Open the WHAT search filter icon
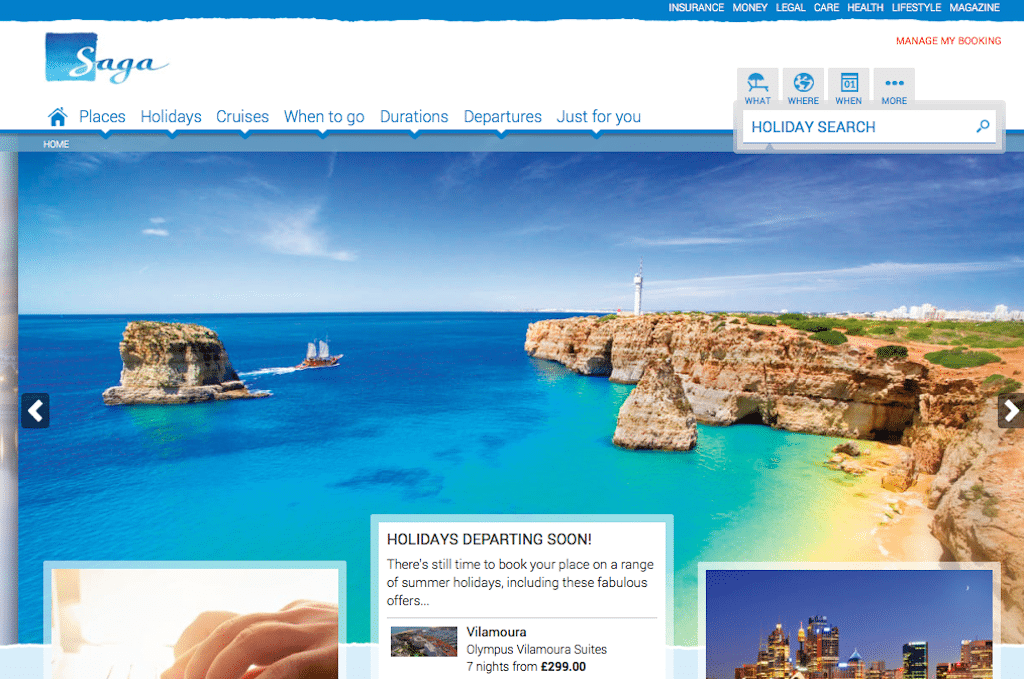Screen dimensions: 1024x679 [x=758, y=88]
